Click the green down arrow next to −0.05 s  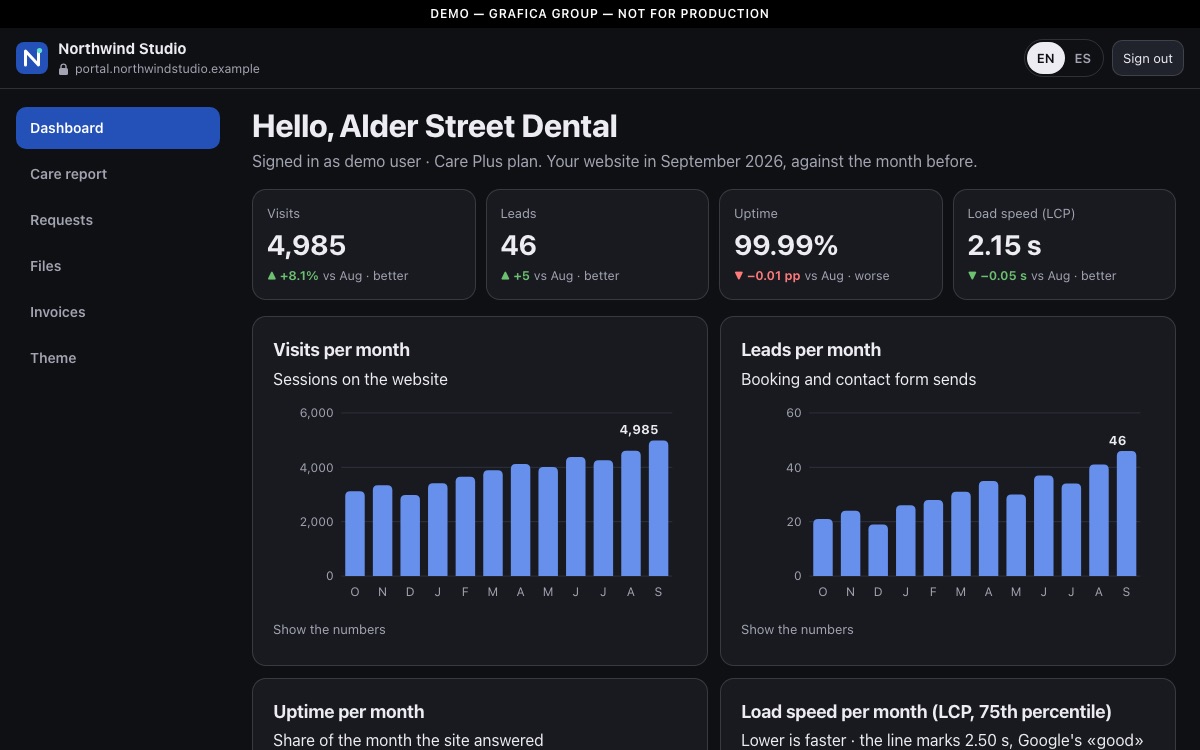[972, 276]
